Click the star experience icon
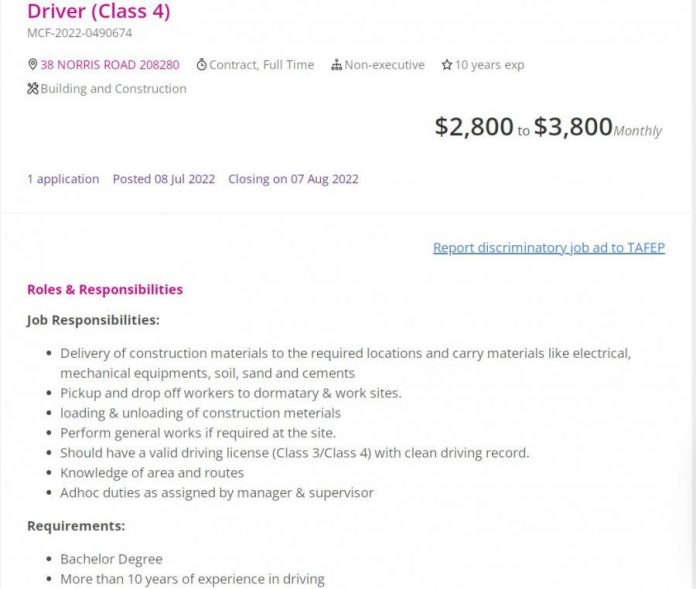Screen dimensions: 696x589 point(447,65)
